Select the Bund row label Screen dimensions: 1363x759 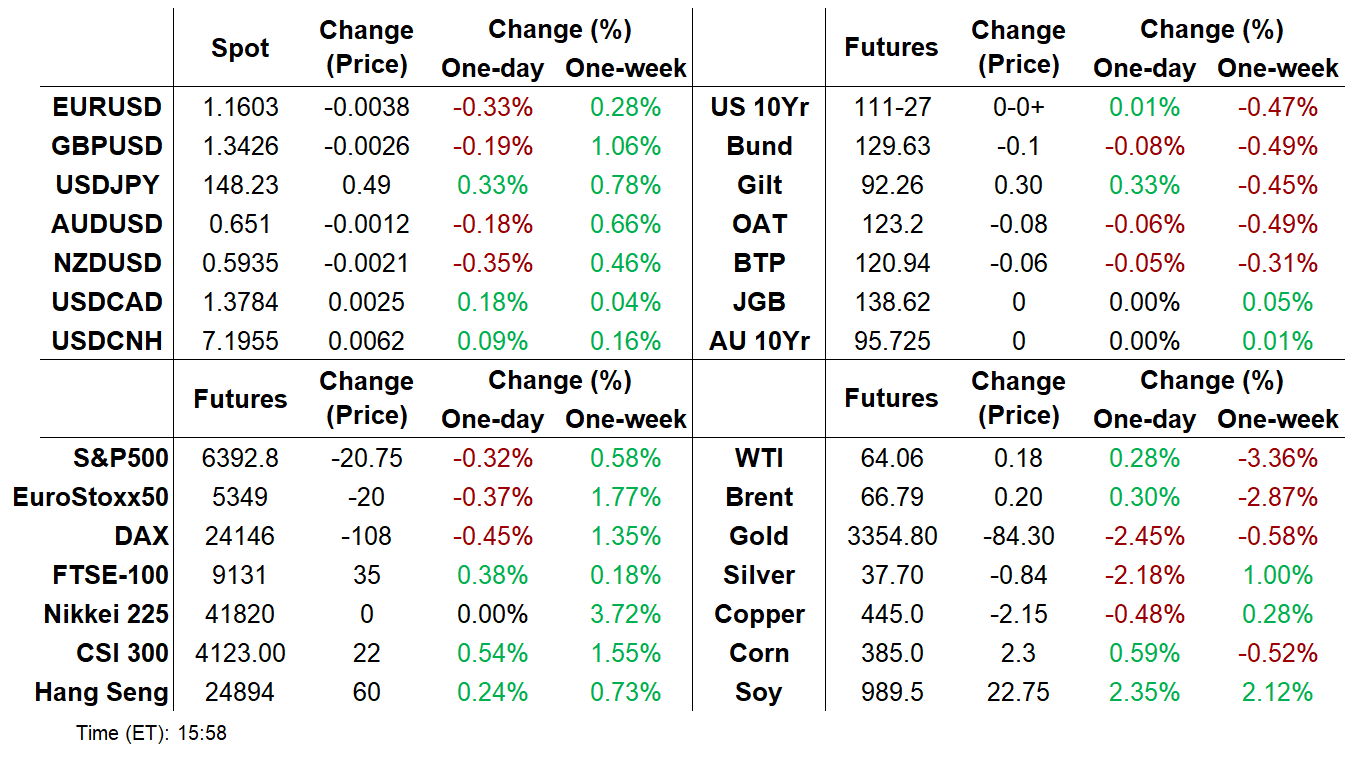pyautogui.click(x=759, y=146)
